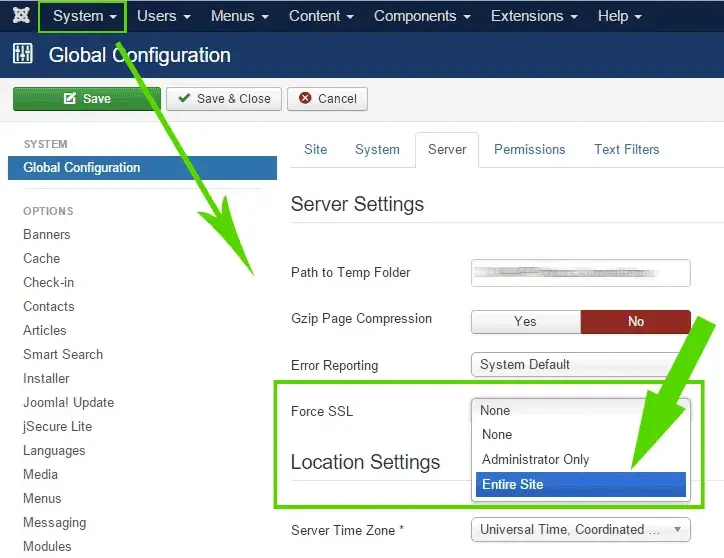Open the Server Time Zone dropdown
Screen dimensions: 724x558
[581, 530]
